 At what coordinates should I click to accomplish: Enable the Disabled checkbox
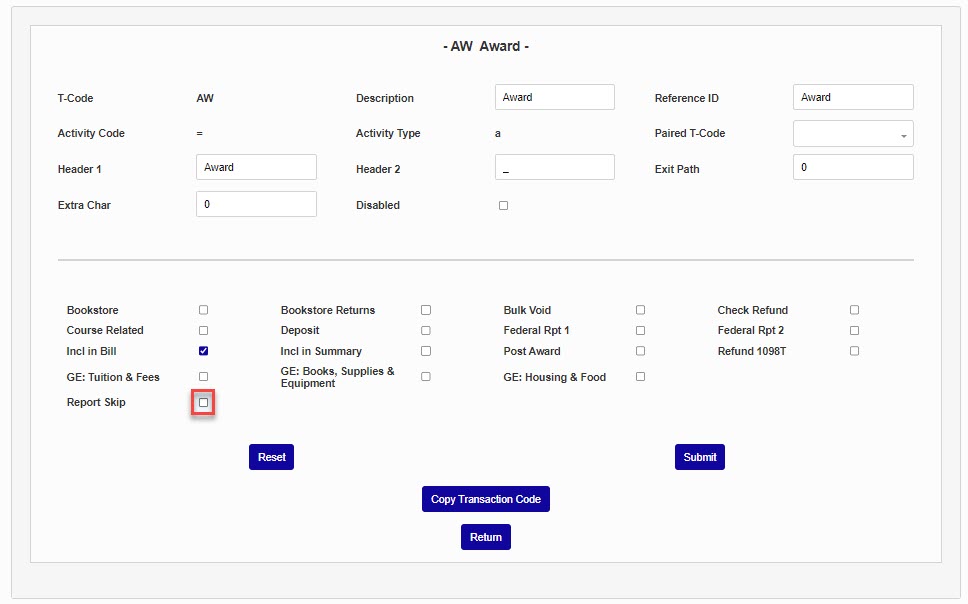pyautogui.click(x=503, y=206)
